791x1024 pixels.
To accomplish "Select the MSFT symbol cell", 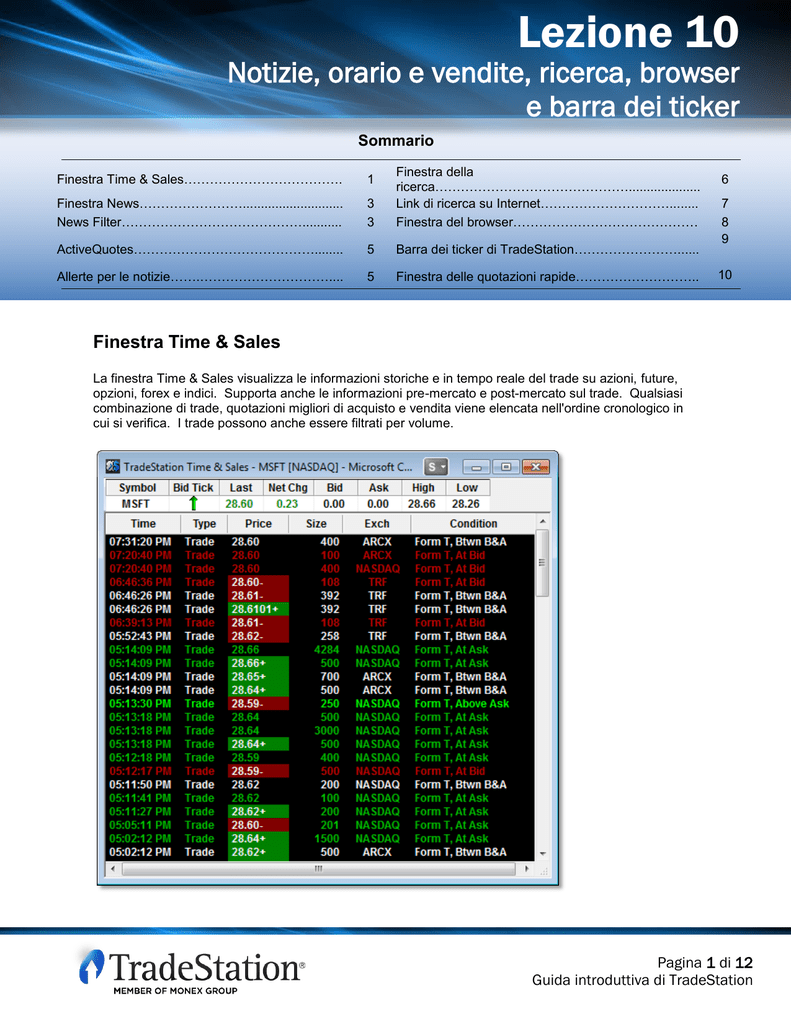I will pyautogui.click(x=136, y=504).
